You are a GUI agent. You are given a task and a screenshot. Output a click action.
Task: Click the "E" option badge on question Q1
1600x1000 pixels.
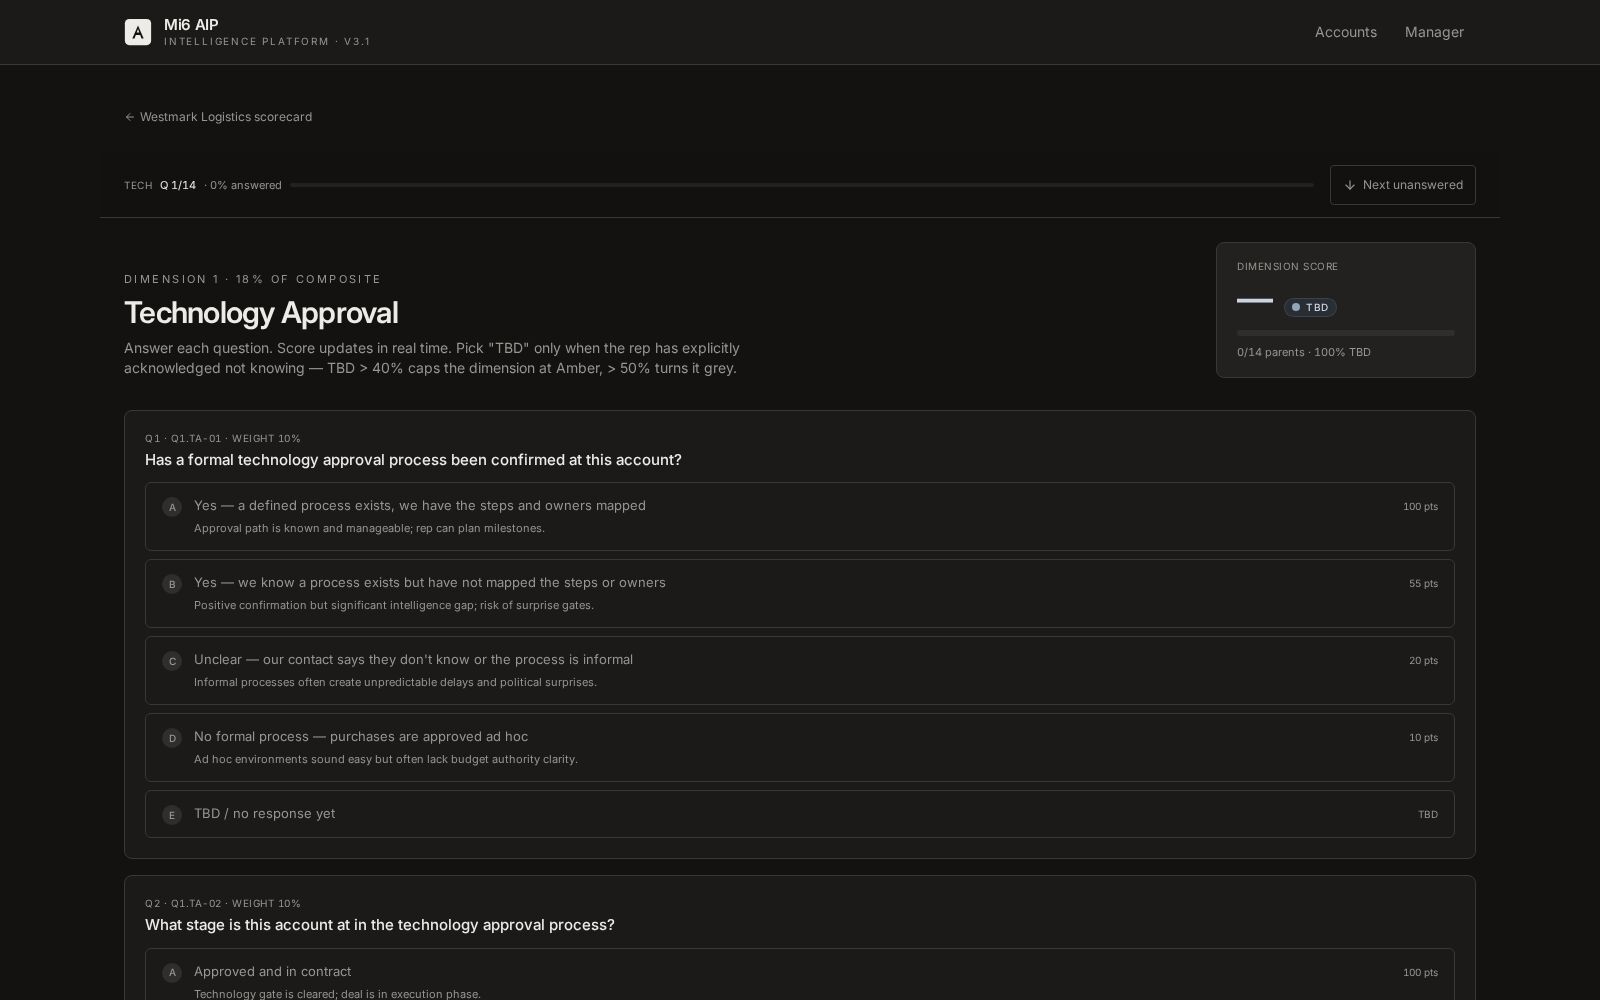172,815
